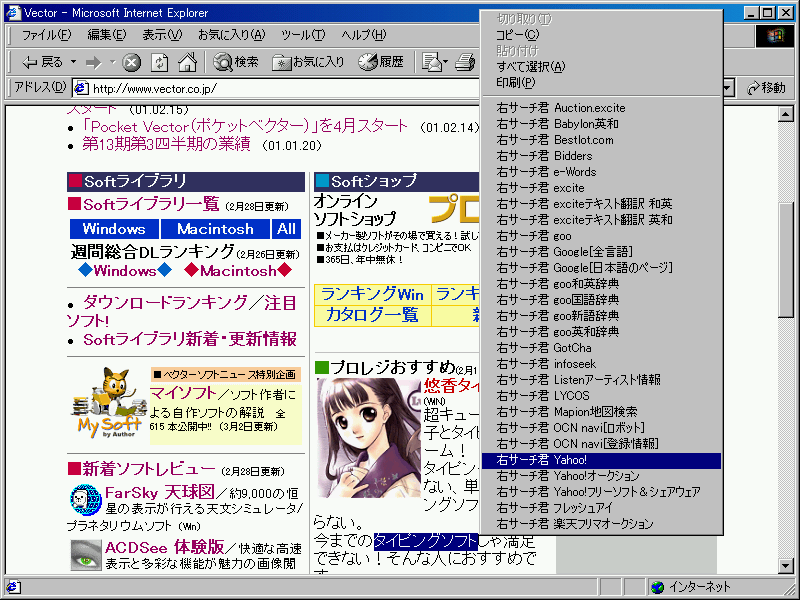The width and height of the screenshot is (800, 600).
Task: Click the anime girl product image
Action: [x=368, y=438]
